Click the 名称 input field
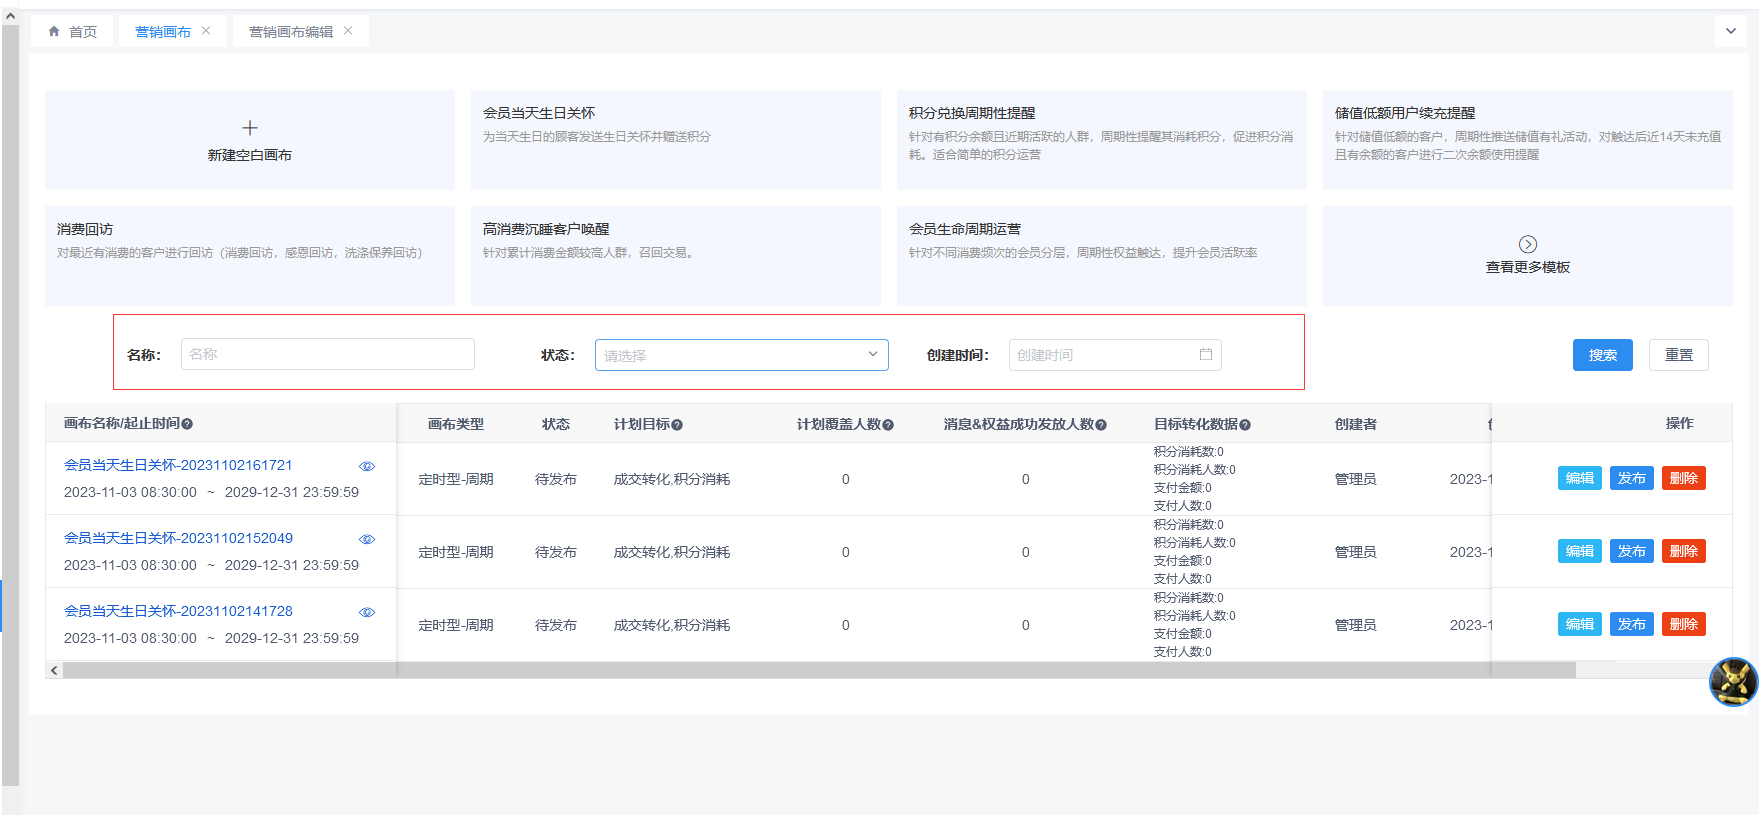 click(328, 354)
